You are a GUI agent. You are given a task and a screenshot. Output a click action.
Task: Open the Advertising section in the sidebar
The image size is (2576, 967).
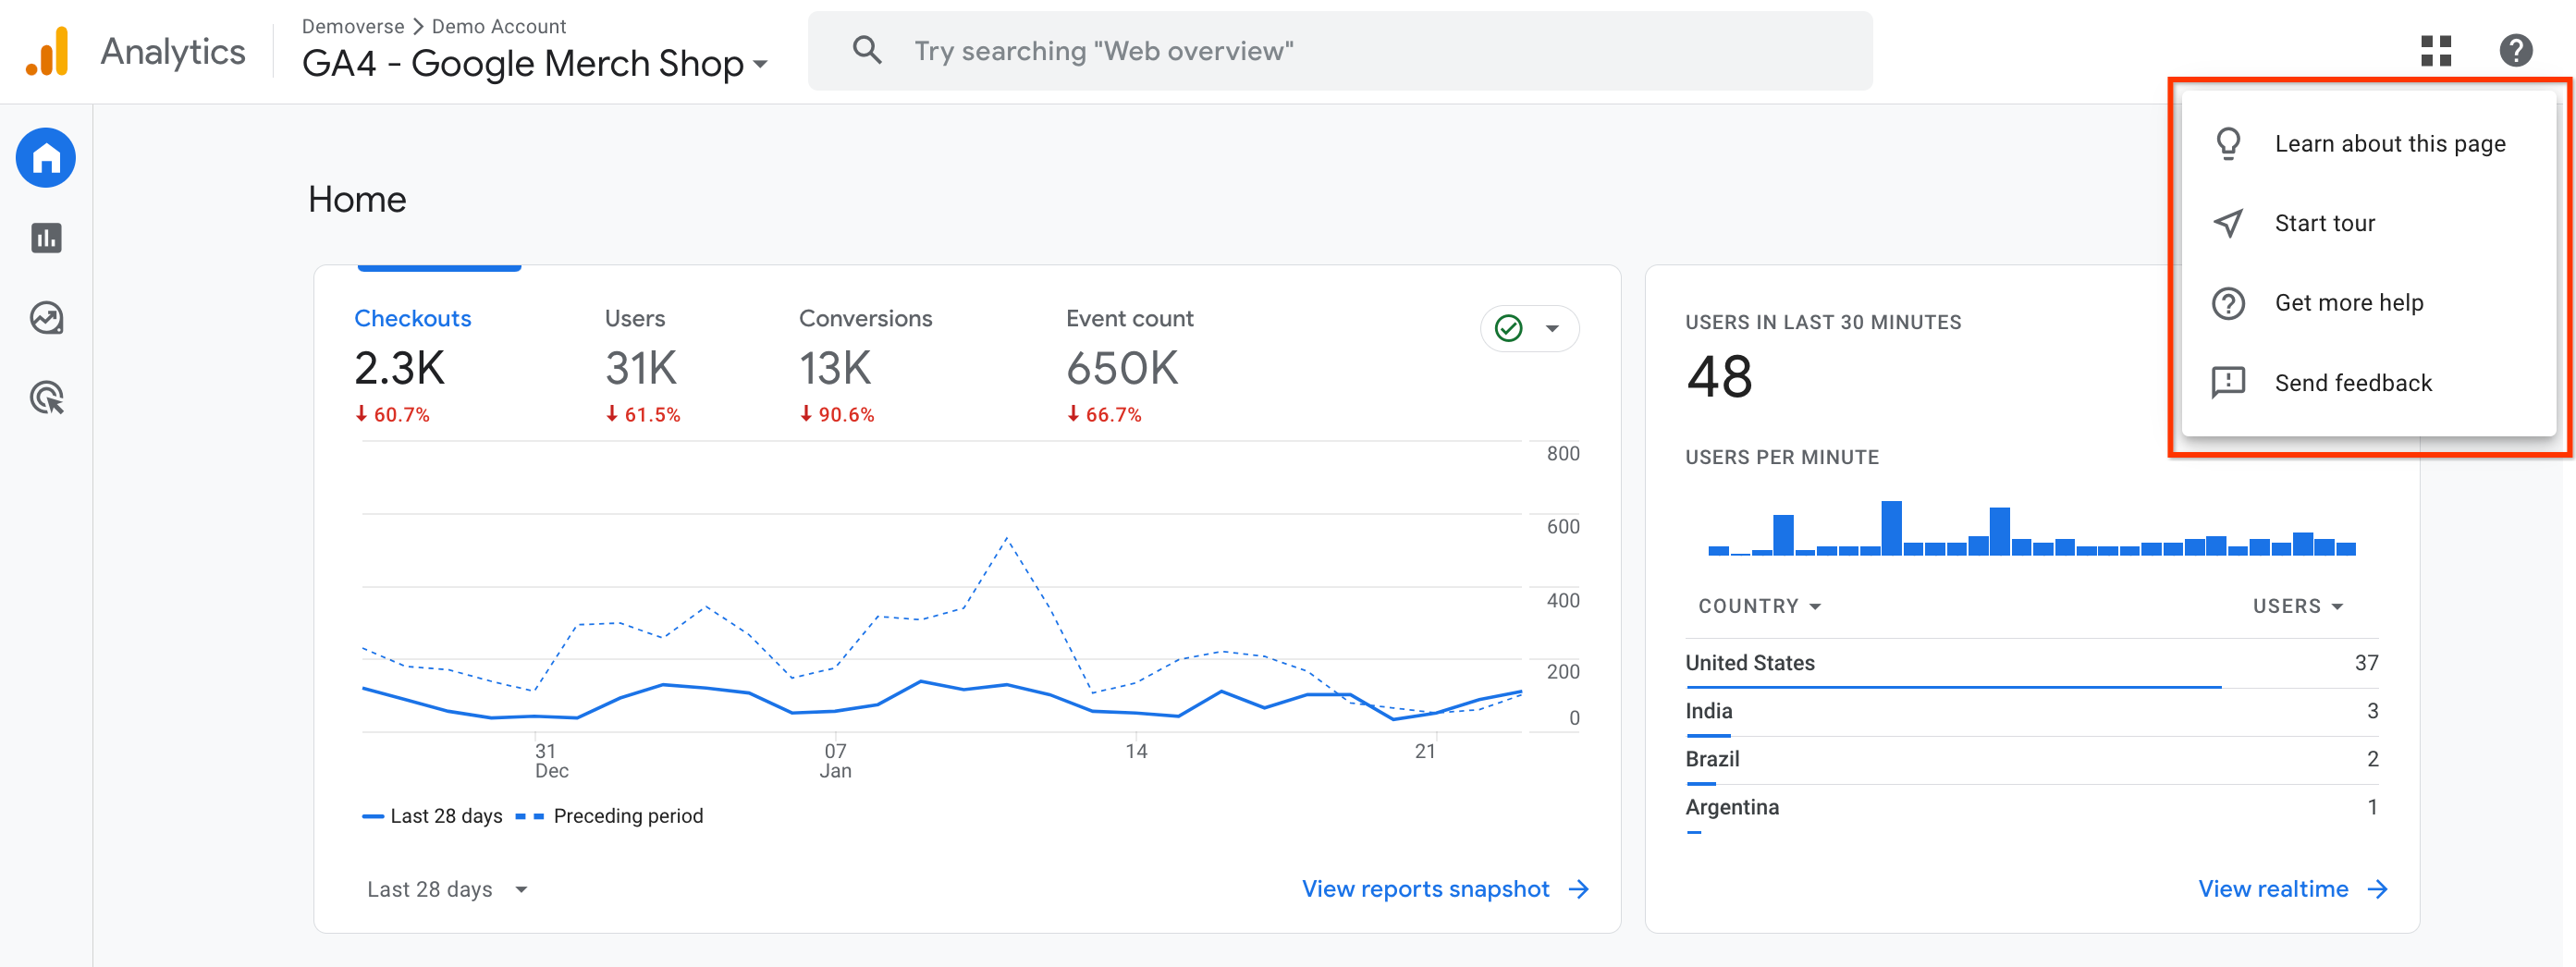click(45, 397)
